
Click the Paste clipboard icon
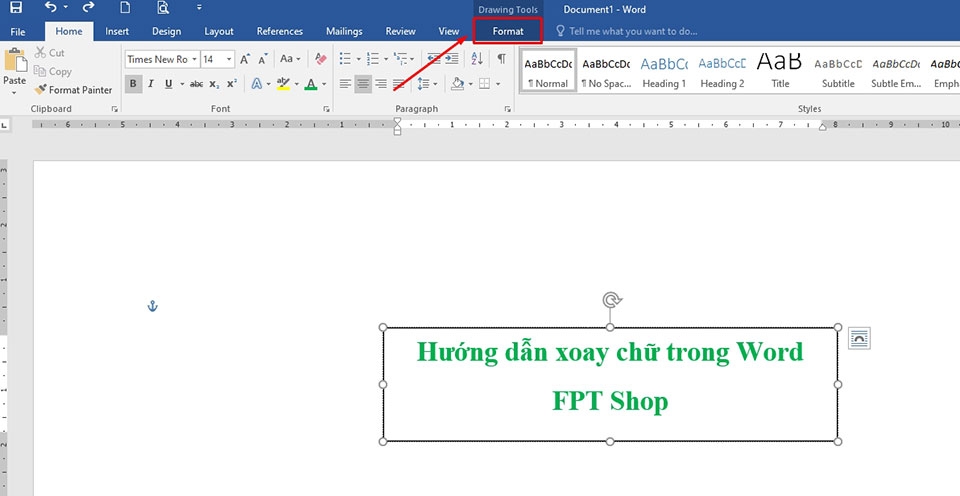click(15, 61)
